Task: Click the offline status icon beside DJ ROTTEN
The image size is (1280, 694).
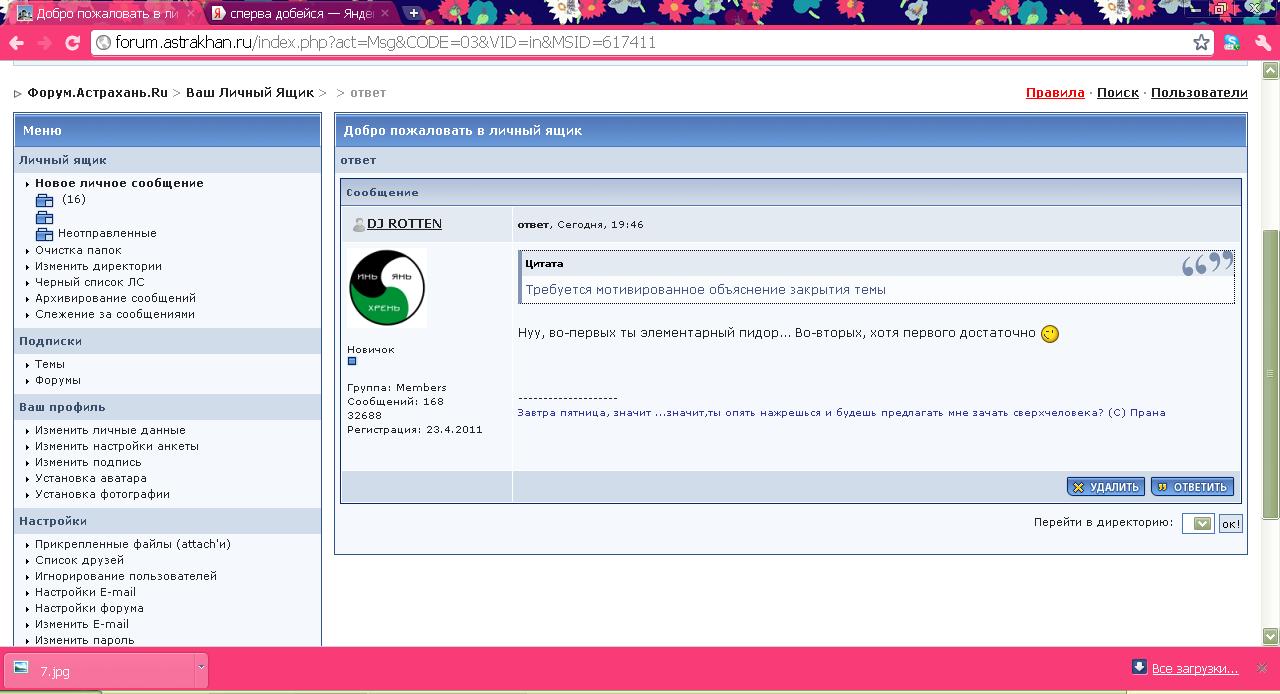Action: click(358, 224)
